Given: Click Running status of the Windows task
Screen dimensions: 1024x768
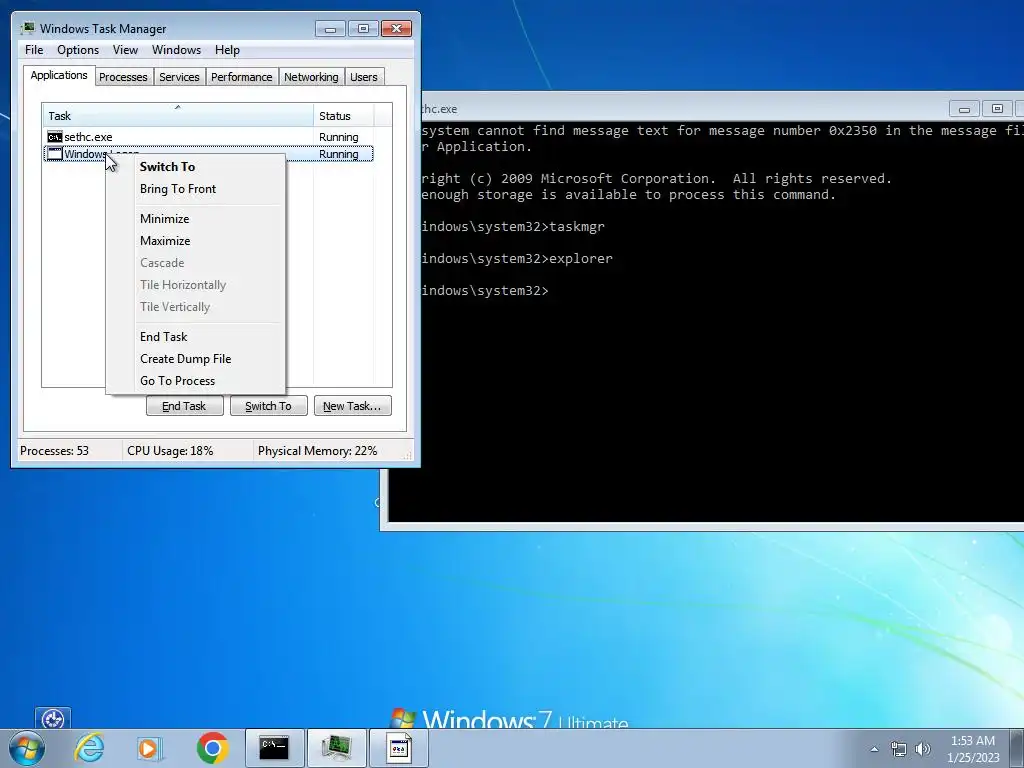Looking at the screenshot, I should 338,154.
